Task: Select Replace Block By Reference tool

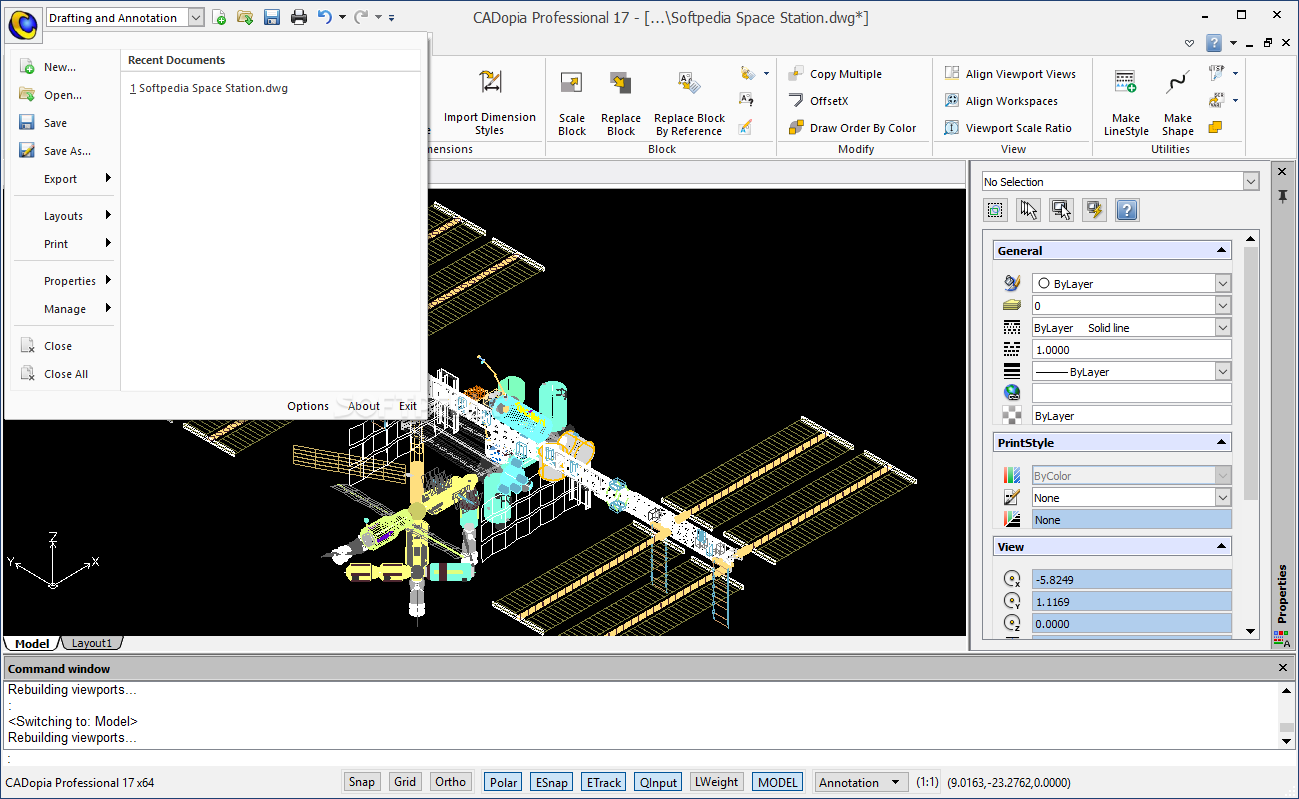Action: point(689,101)
